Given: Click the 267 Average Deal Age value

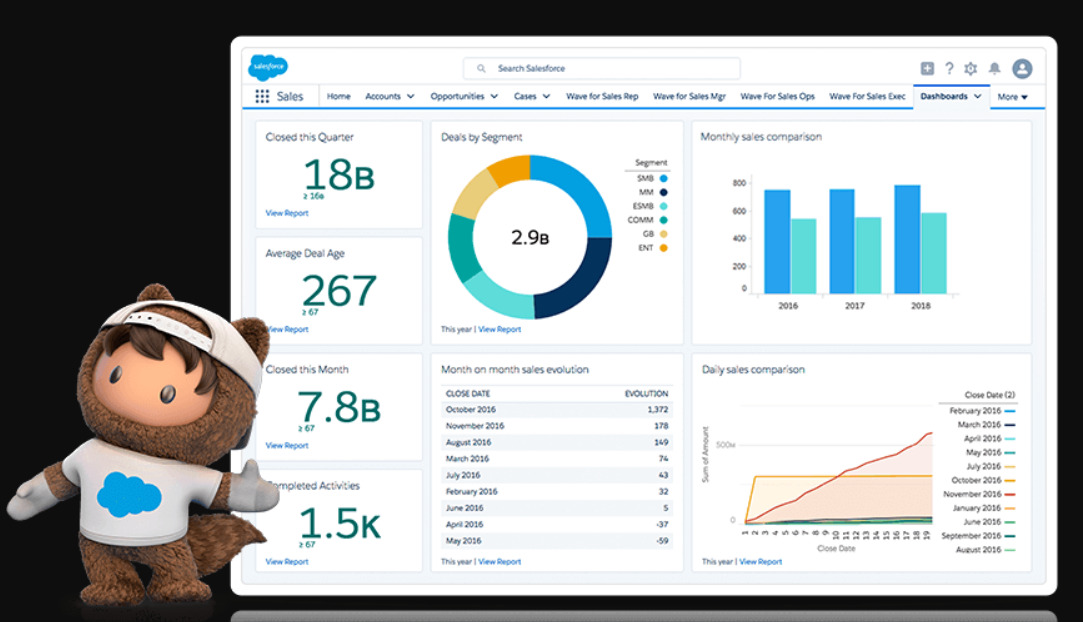Looking at the screenshot, I should [x=339, y=291].
